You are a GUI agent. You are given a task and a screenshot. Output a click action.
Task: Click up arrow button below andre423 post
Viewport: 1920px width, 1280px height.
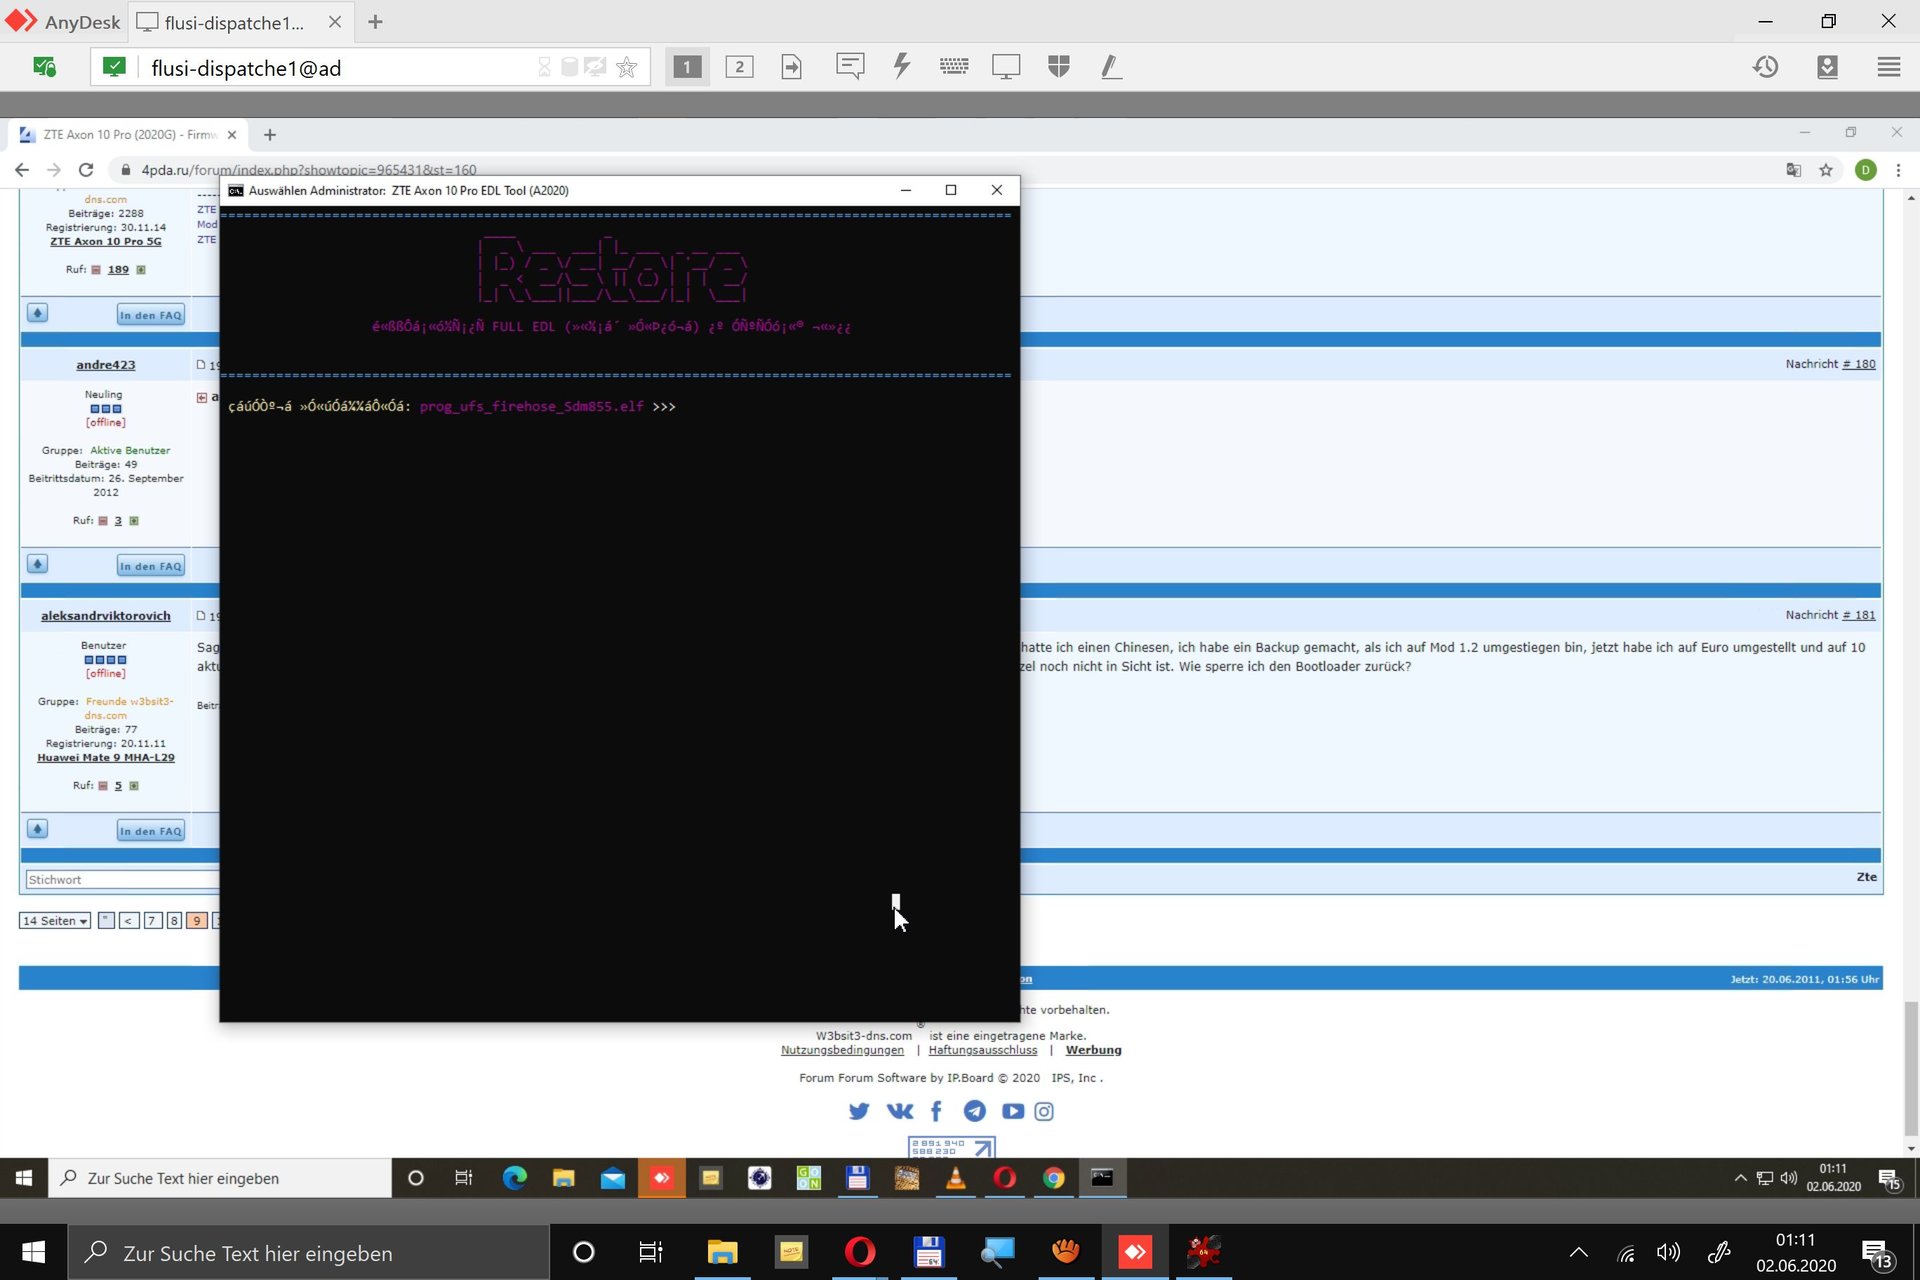pos(37,565)
